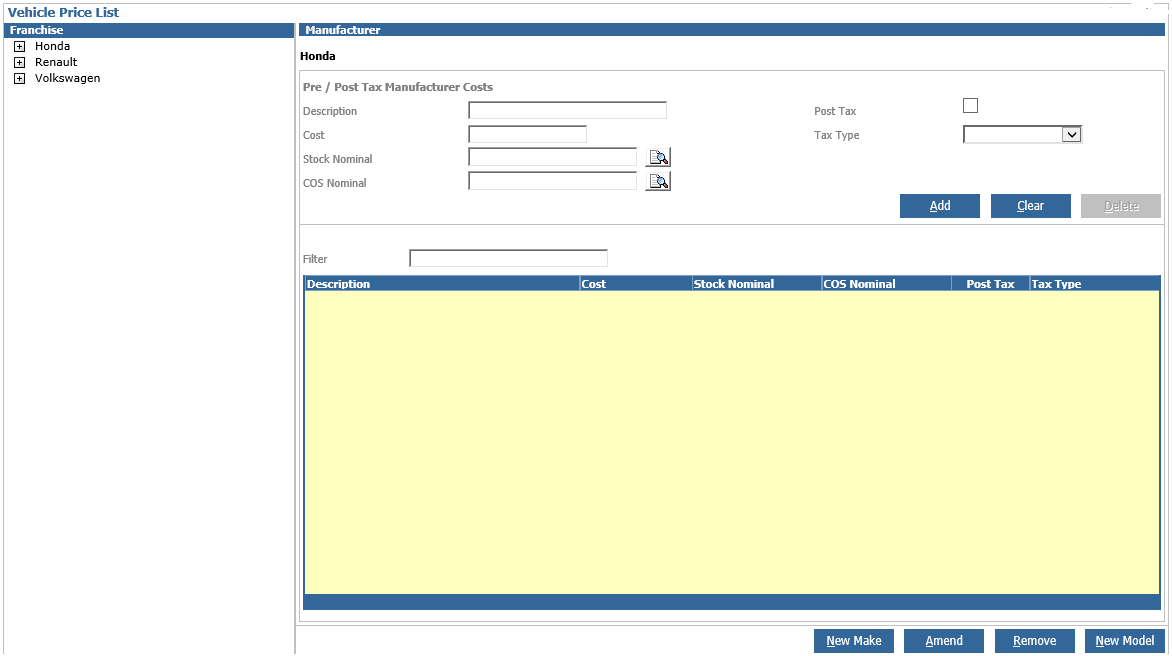The height and width of the screenshot is (656, 1172).
Task: Select Renault in the franchise tree
Action: click(x=56, y=63)
